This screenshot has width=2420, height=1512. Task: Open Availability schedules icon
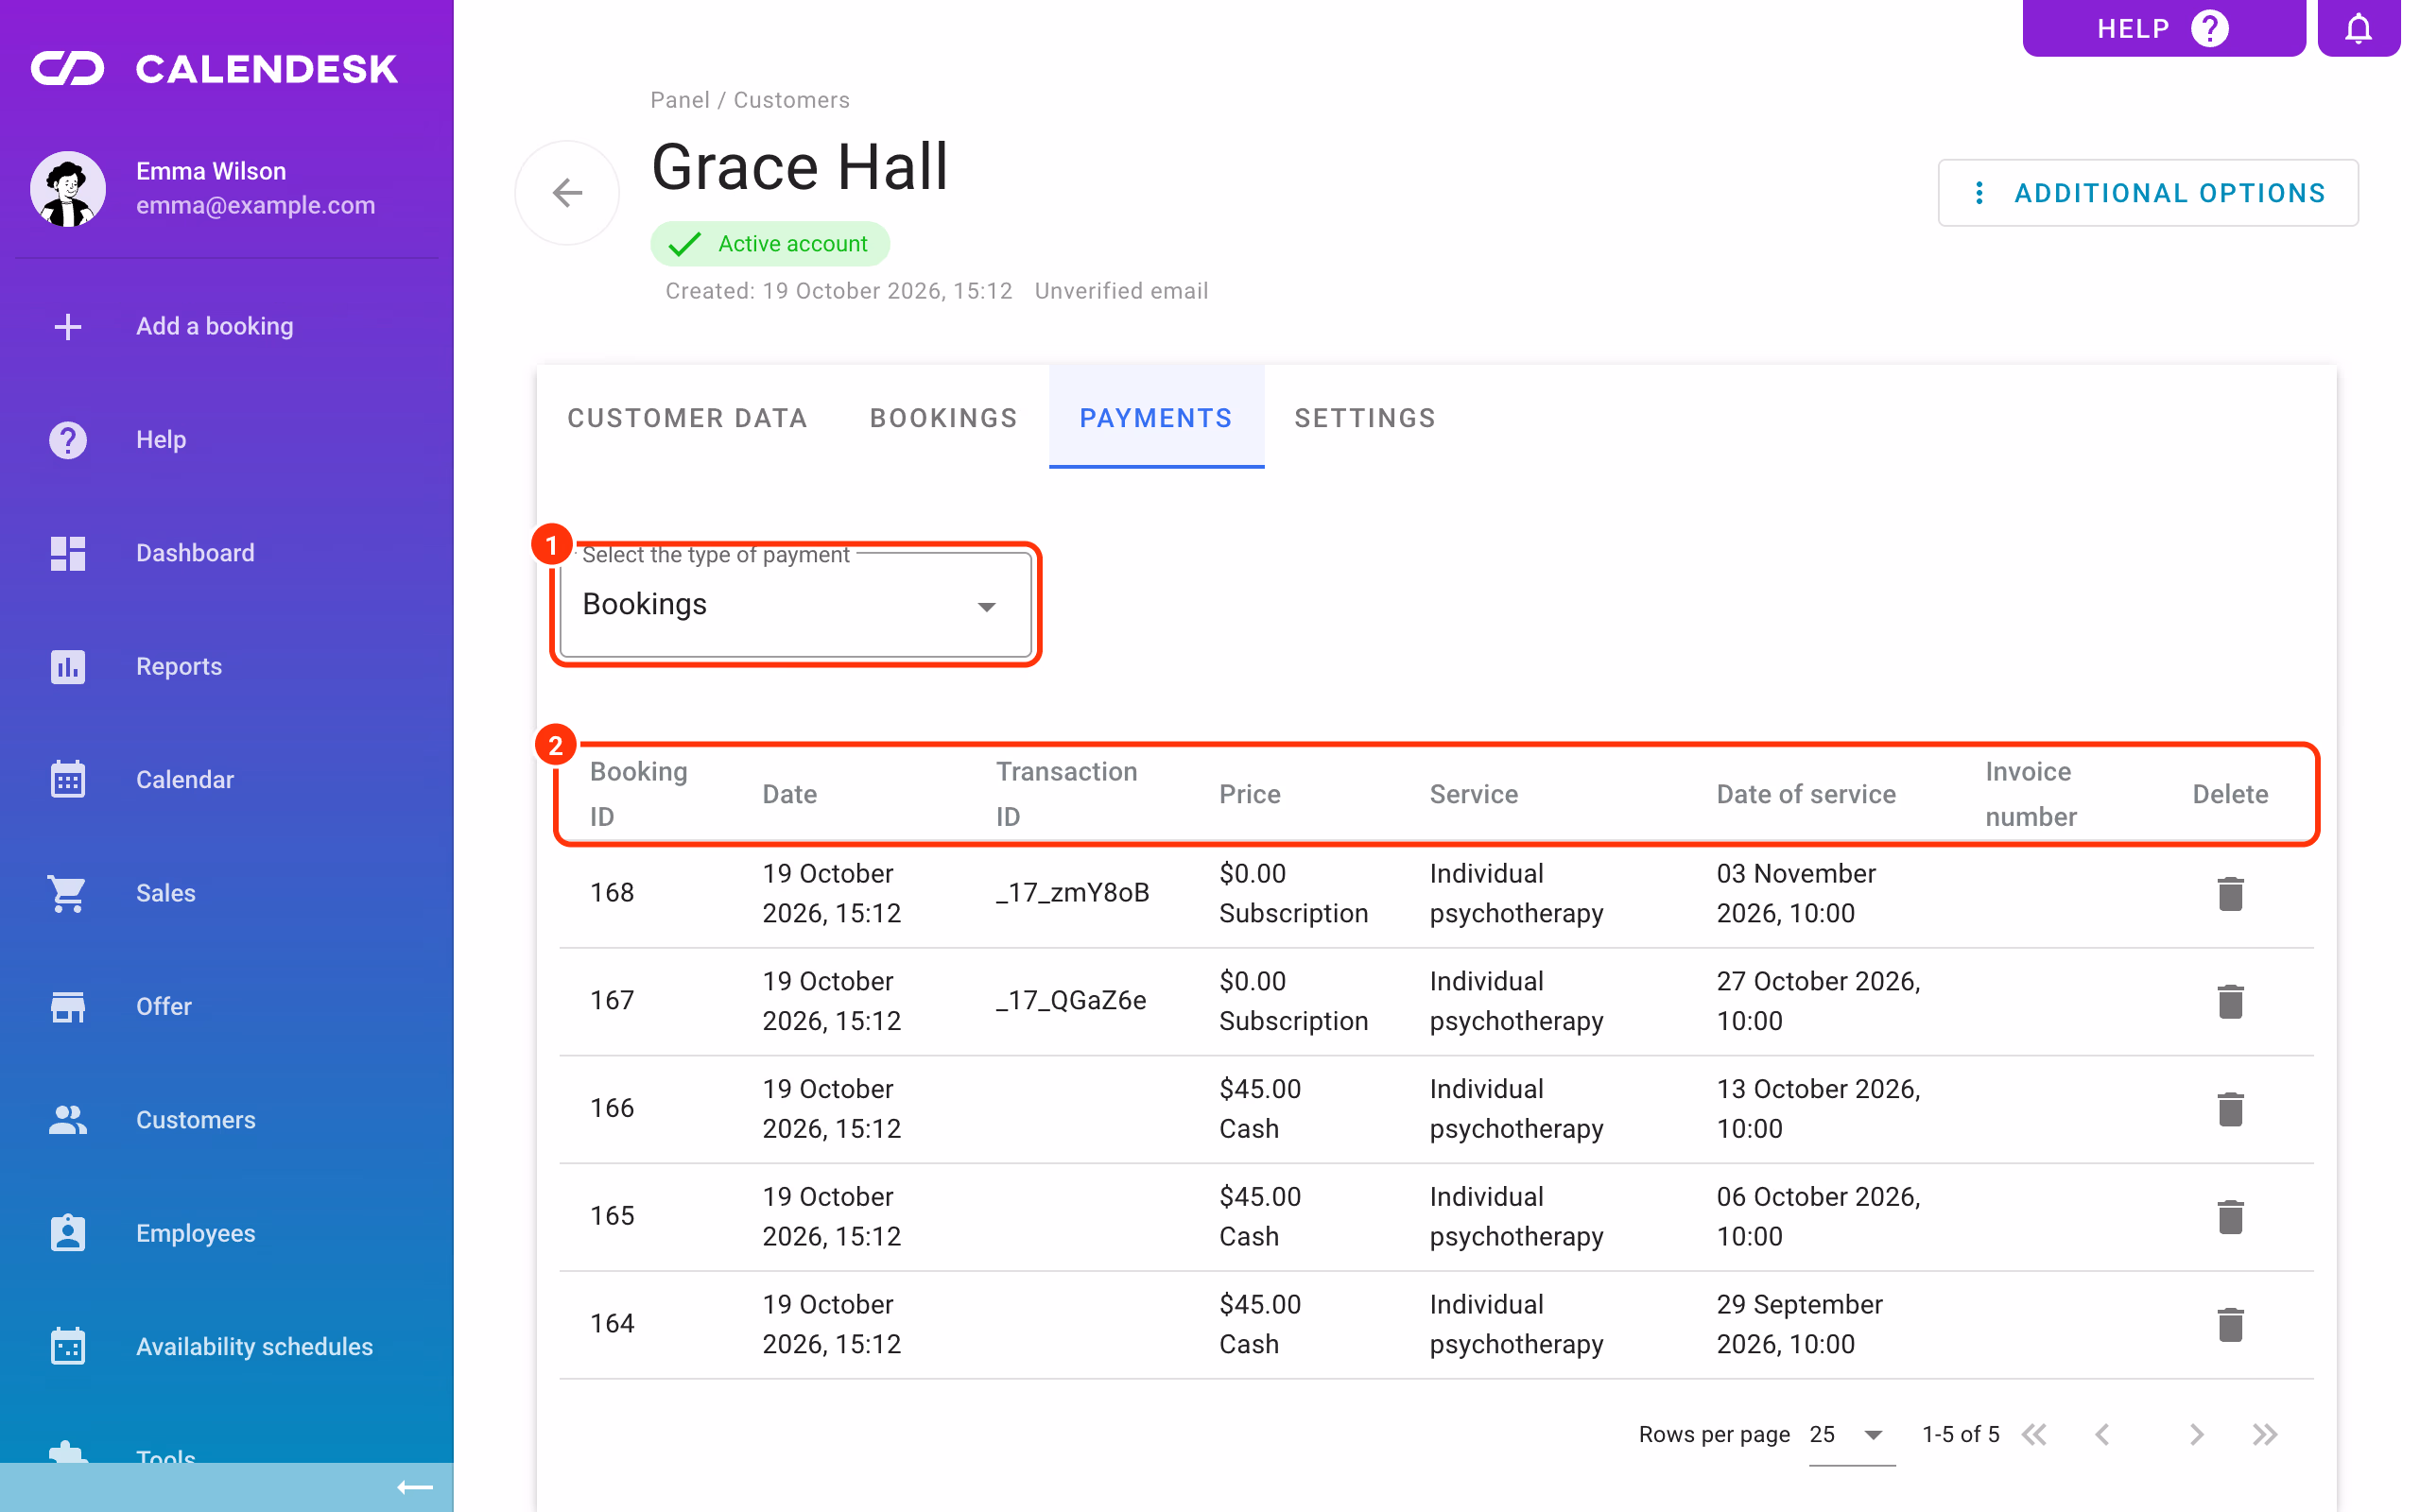(x=68, y=1347)
